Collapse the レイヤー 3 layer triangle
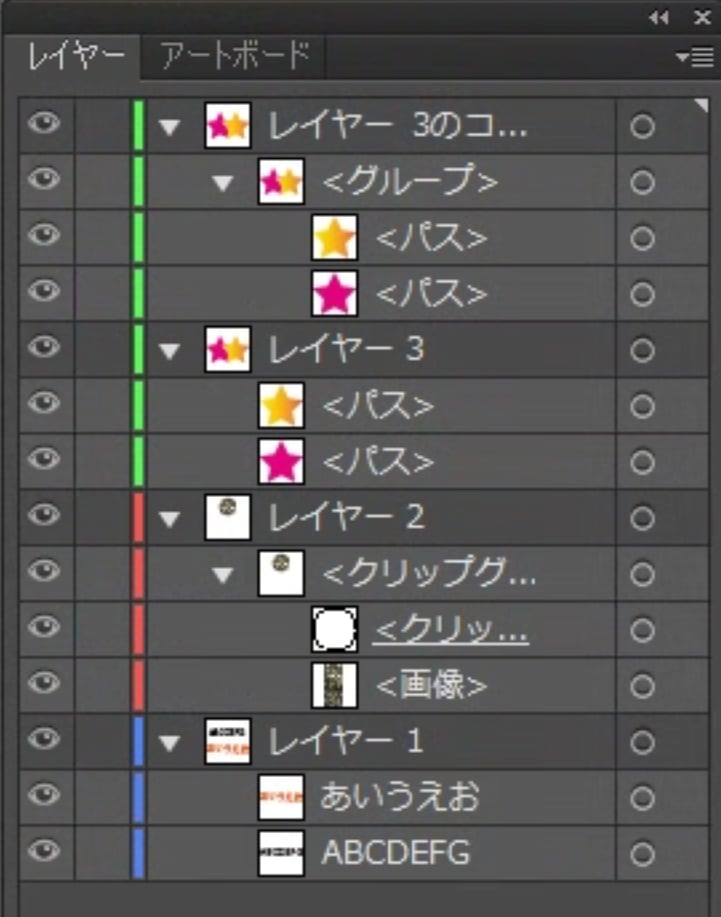Viewport: 721px width, 917px height. (x=169, y=351)
